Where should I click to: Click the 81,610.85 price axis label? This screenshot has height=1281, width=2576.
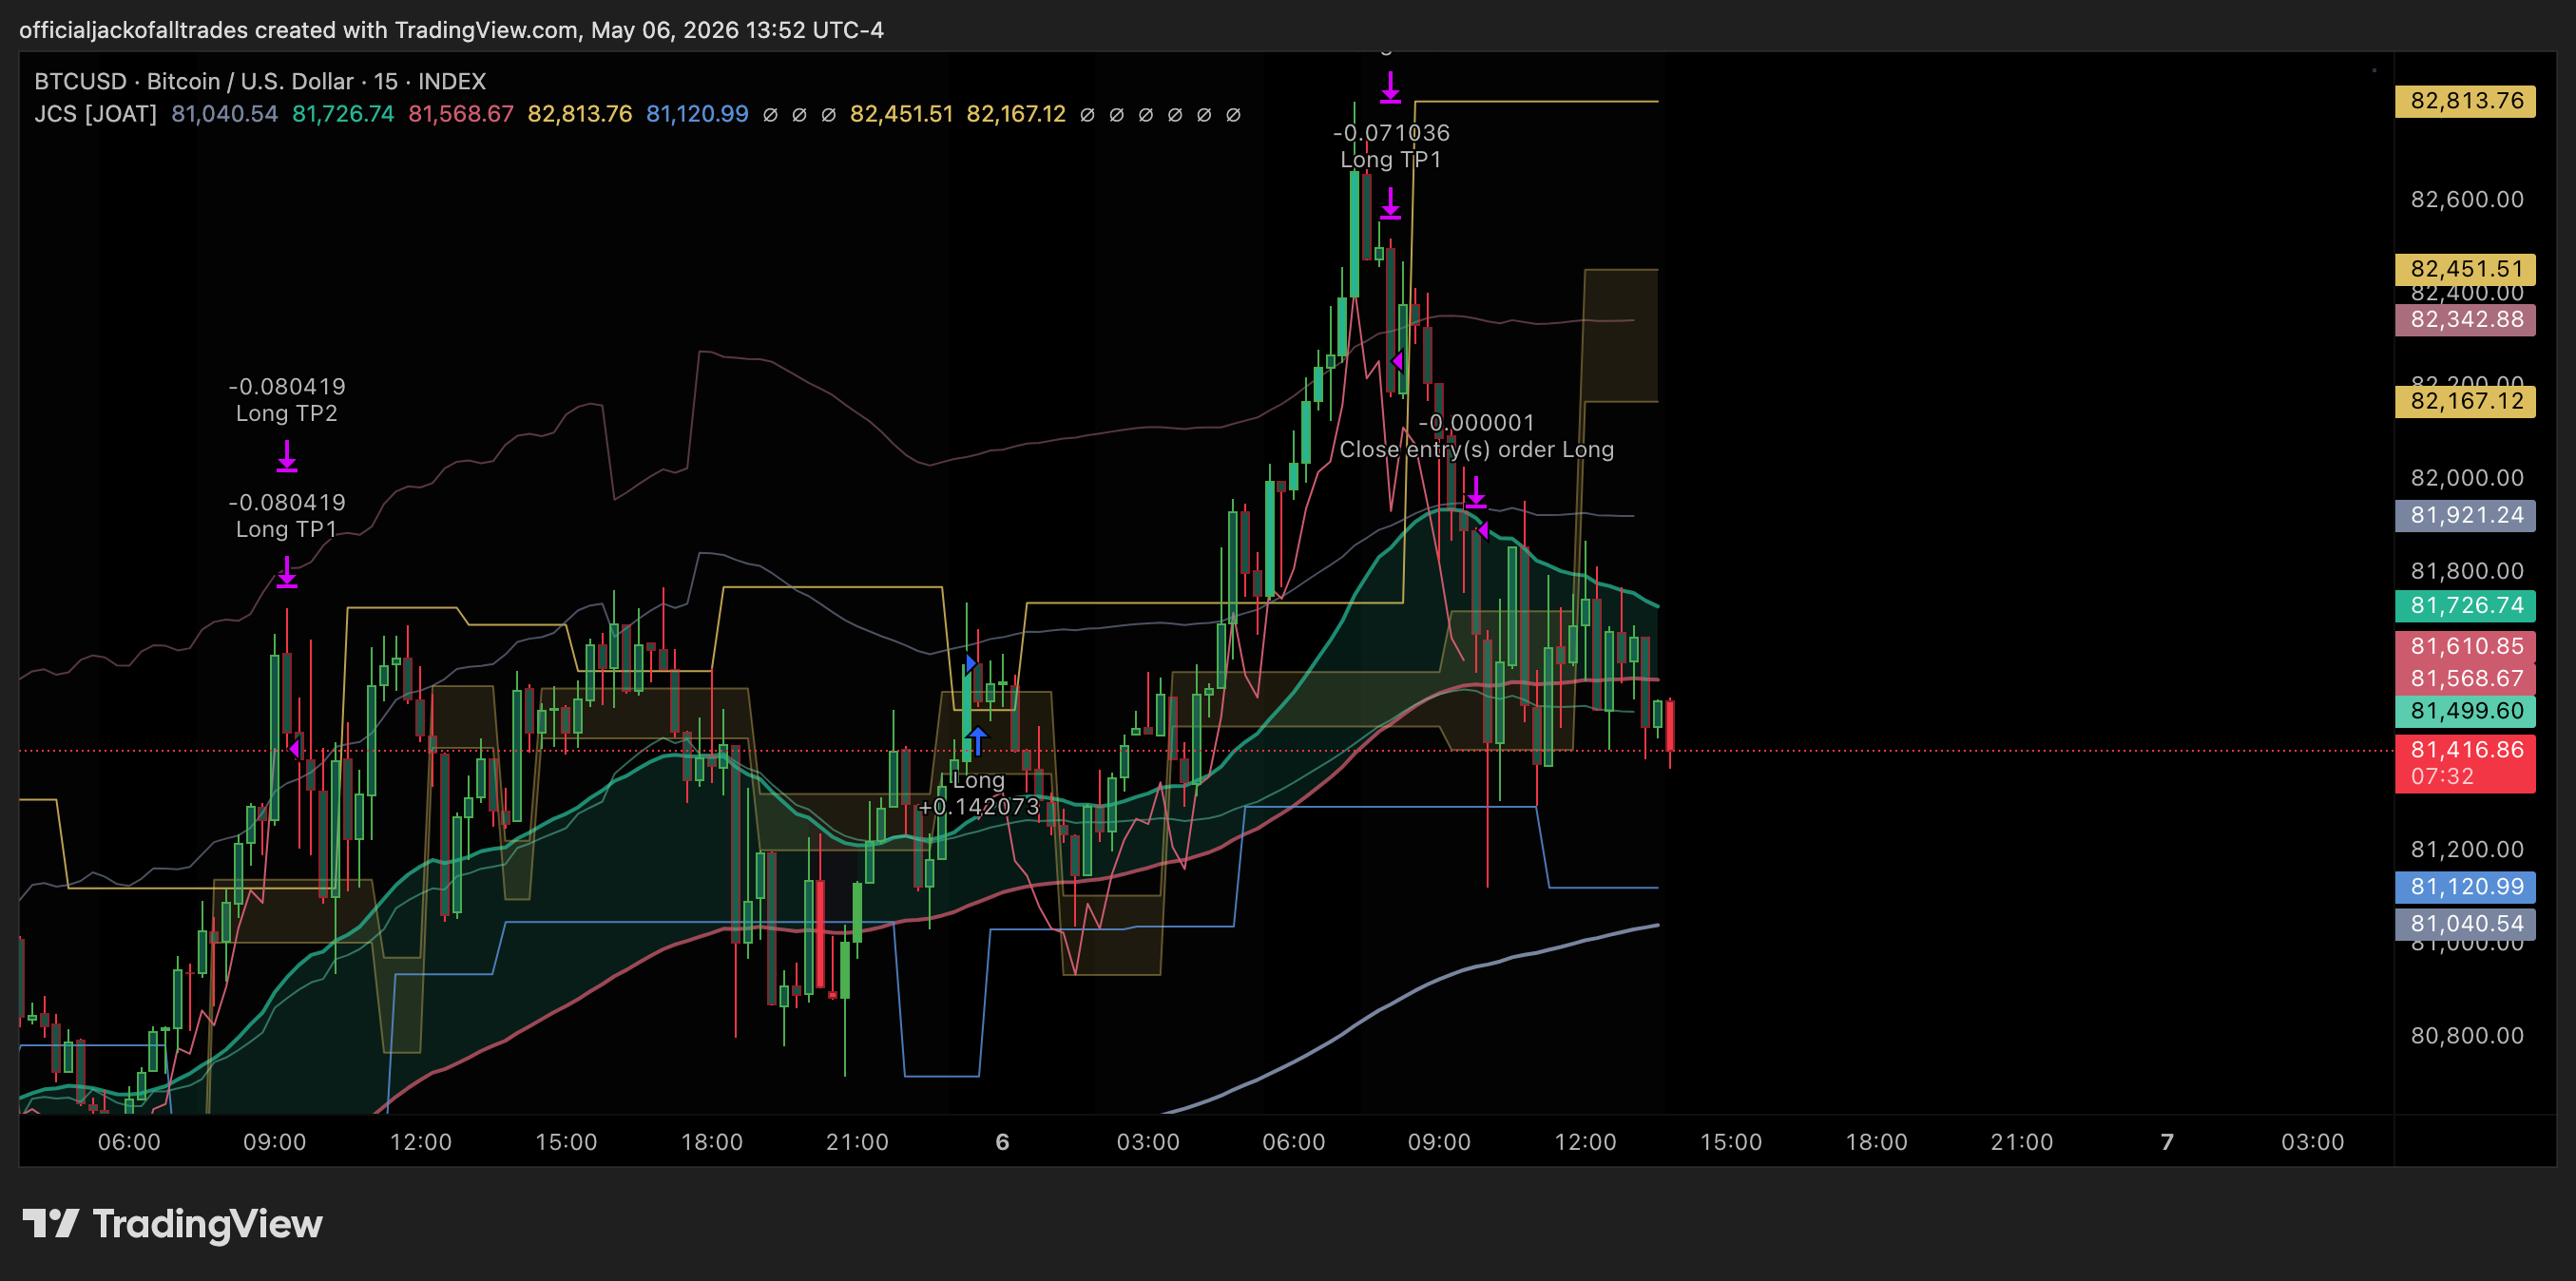click(x=2465, y=647)
